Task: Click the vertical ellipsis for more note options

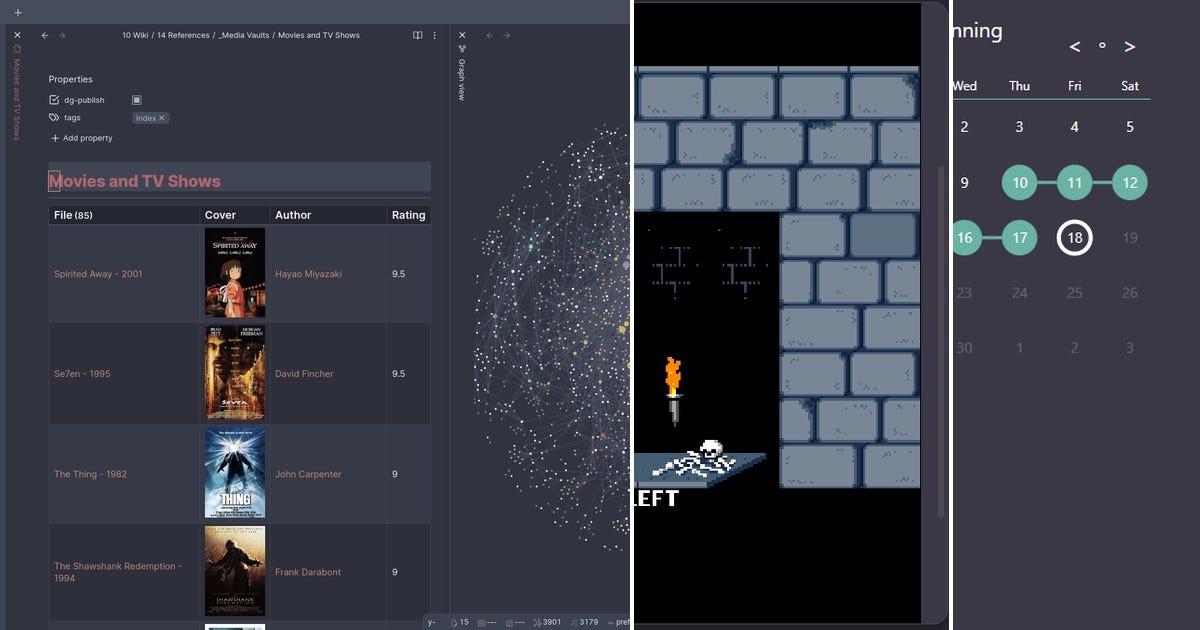Action: (x=434, y=34)
